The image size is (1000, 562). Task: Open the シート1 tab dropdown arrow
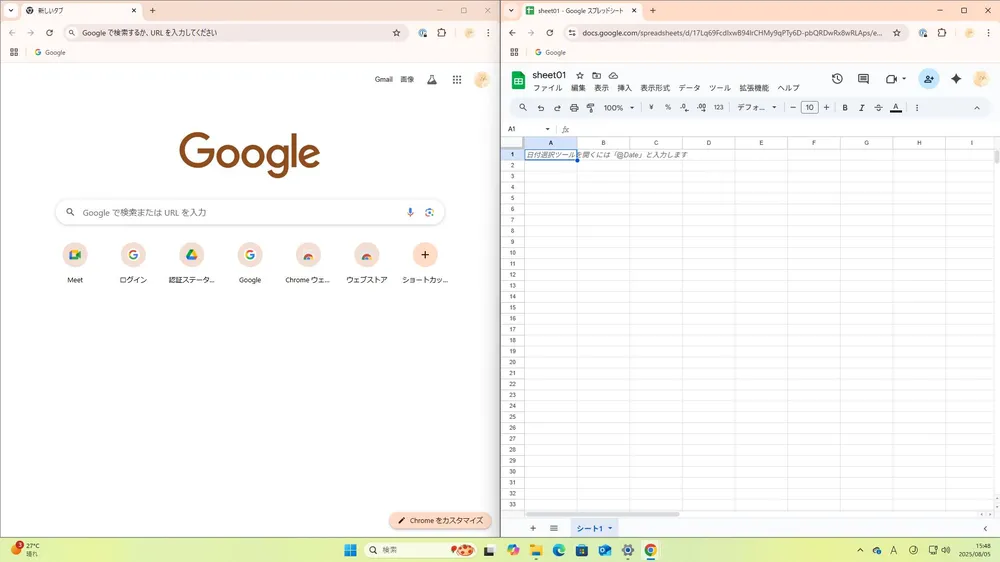click(610, 528)
